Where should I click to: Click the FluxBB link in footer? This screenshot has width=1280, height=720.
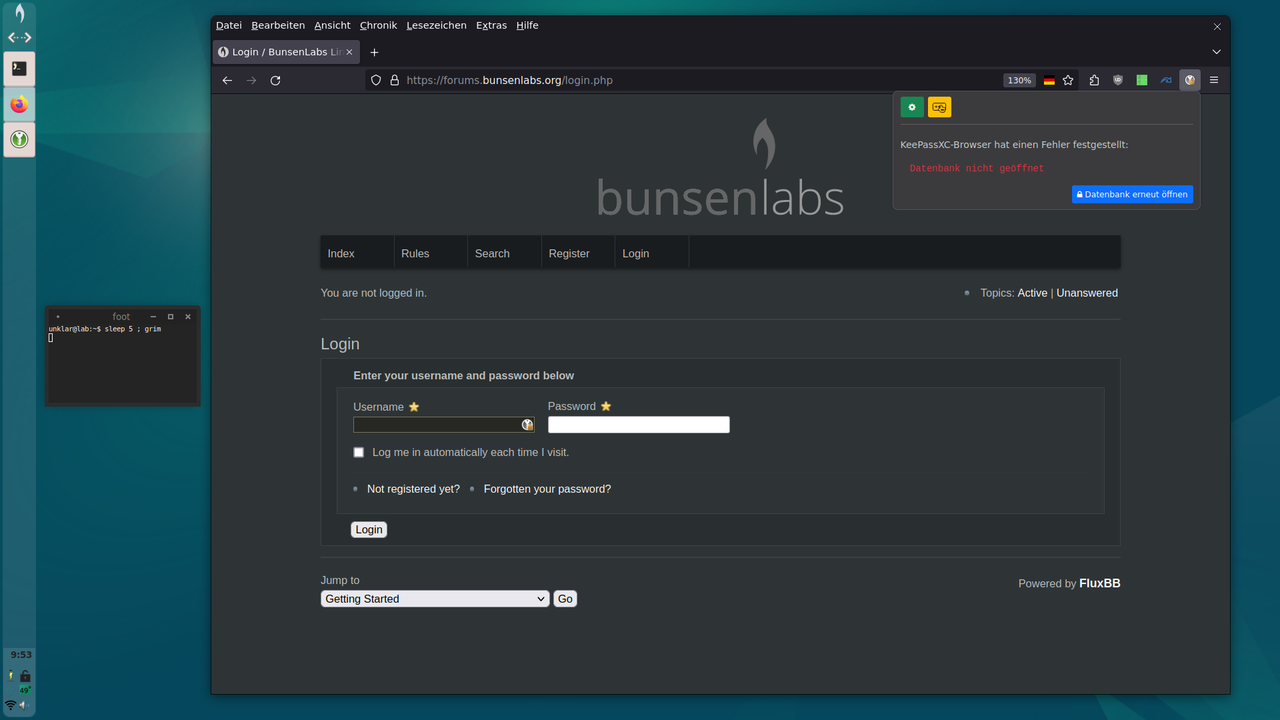[x=1100, y=583]
